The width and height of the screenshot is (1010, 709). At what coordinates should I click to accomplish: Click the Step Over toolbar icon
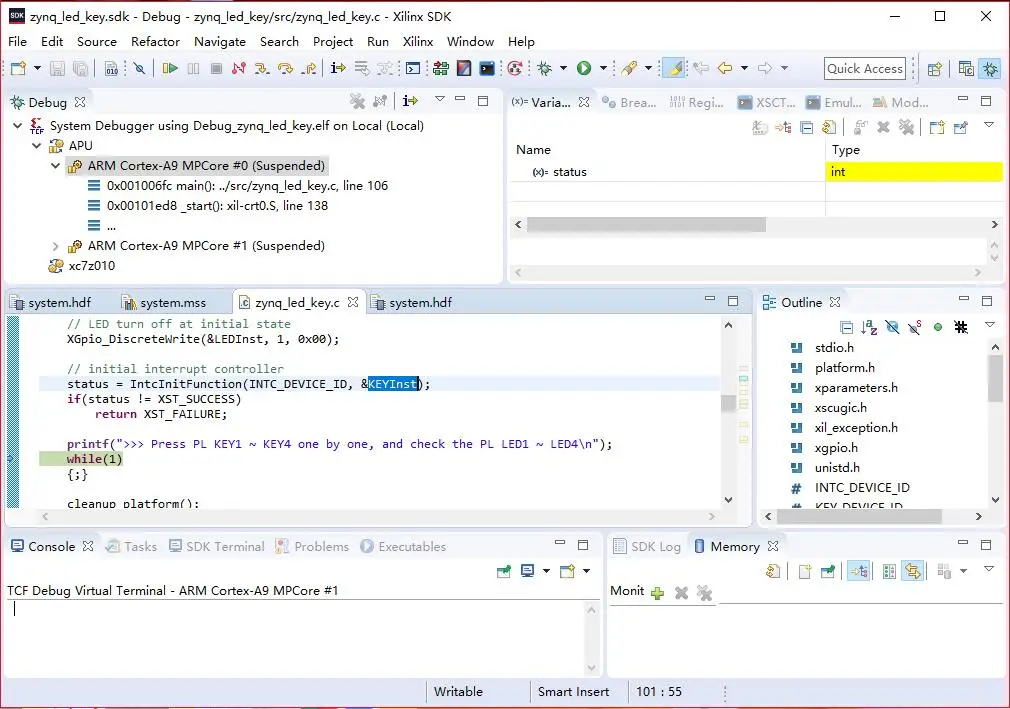click(x=285, y=69)
